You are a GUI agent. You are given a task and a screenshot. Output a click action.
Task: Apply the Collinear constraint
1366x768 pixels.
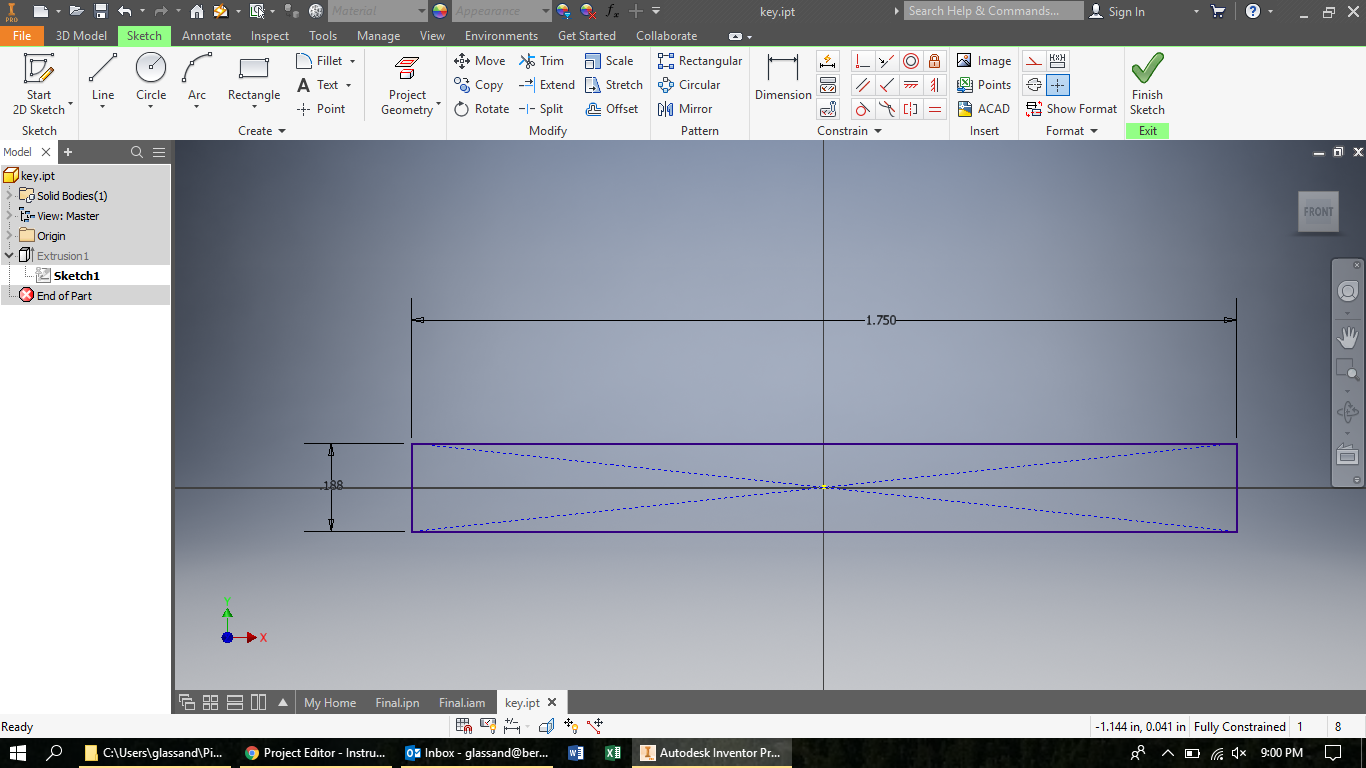886,61
